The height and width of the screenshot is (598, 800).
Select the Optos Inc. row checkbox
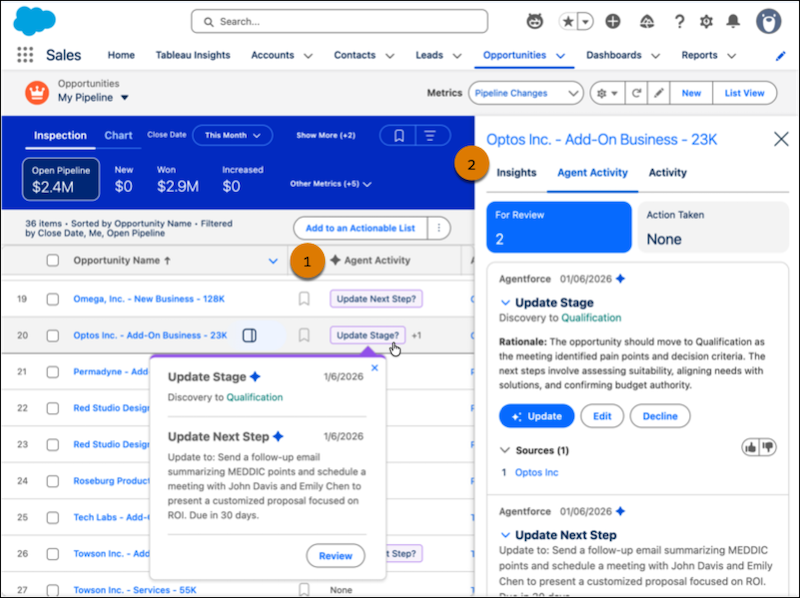pos(53,335)
